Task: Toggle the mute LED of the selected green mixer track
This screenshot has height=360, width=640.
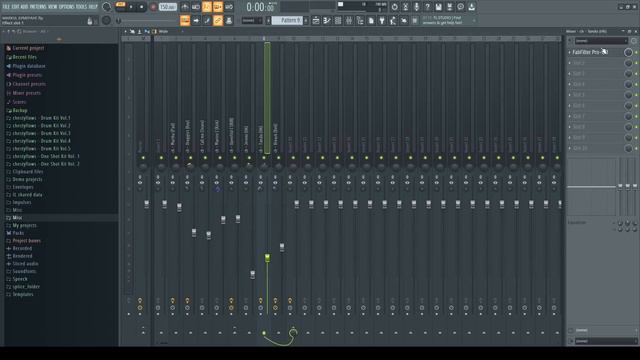Action: tap(264, 158)
